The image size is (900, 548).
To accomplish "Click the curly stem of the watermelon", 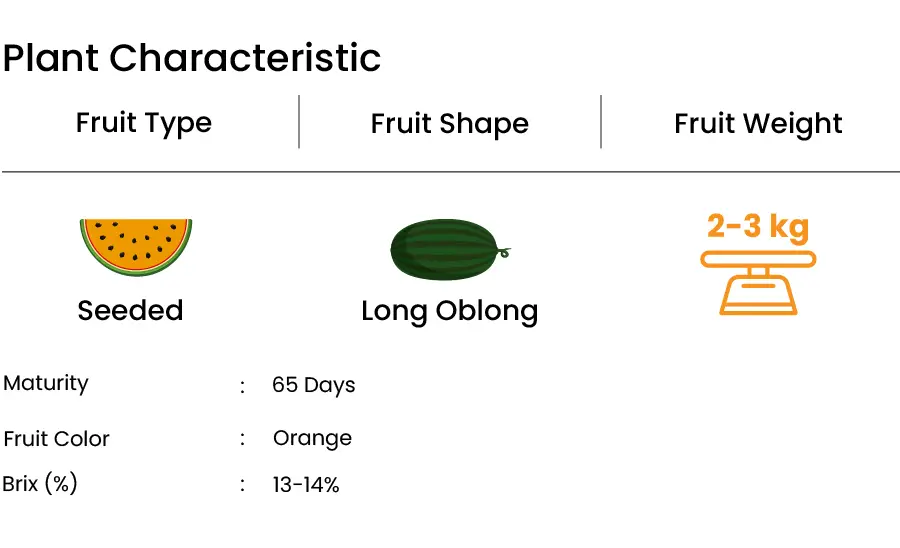I will 503,252.
